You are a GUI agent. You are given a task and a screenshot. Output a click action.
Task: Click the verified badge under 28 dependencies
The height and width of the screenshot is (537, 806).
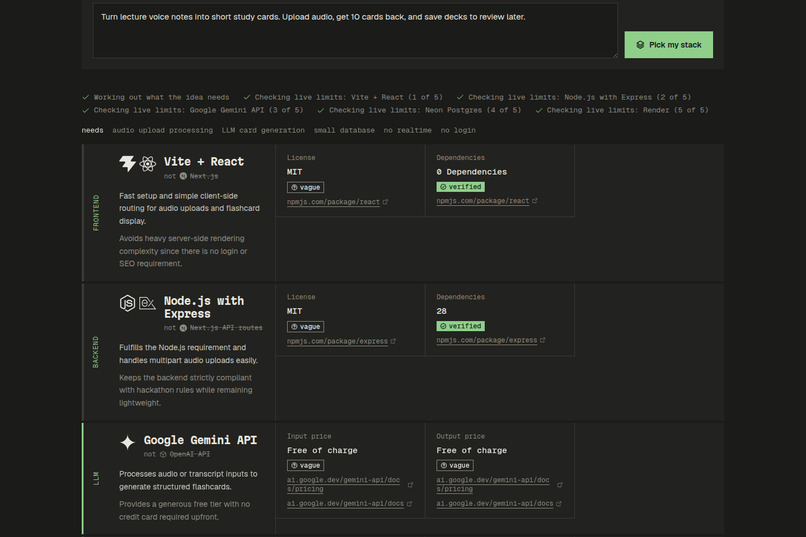[461, 326]
